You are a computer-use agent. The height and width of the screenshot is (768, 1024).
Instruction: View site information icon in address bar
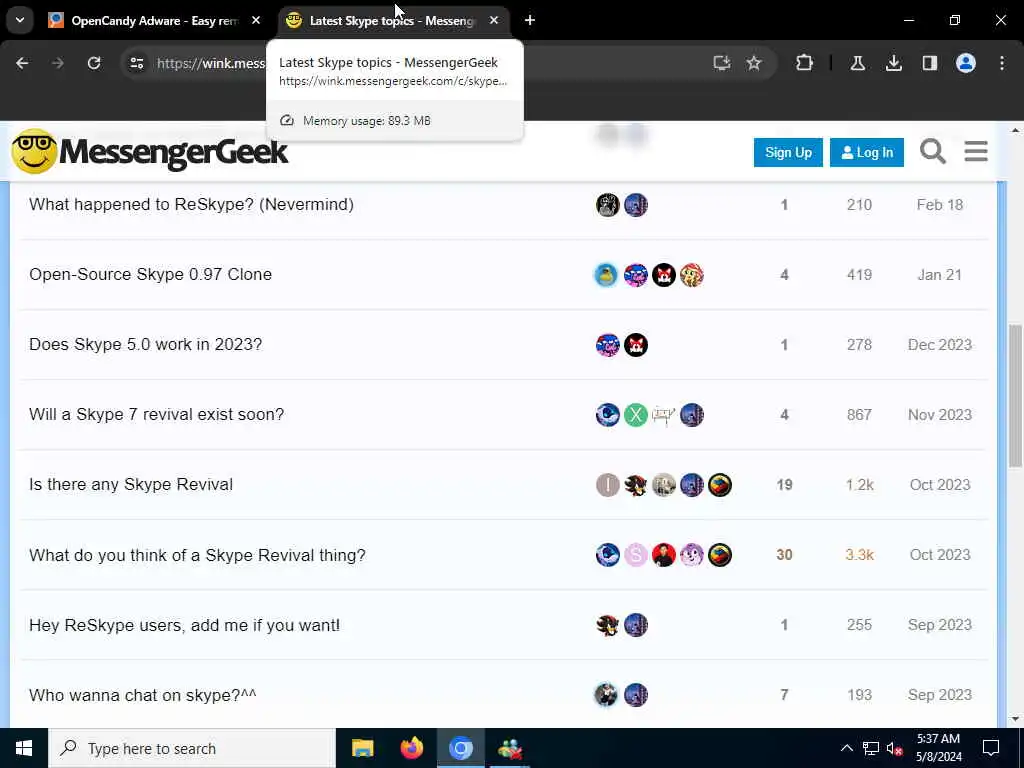click(x=136, y=63)
